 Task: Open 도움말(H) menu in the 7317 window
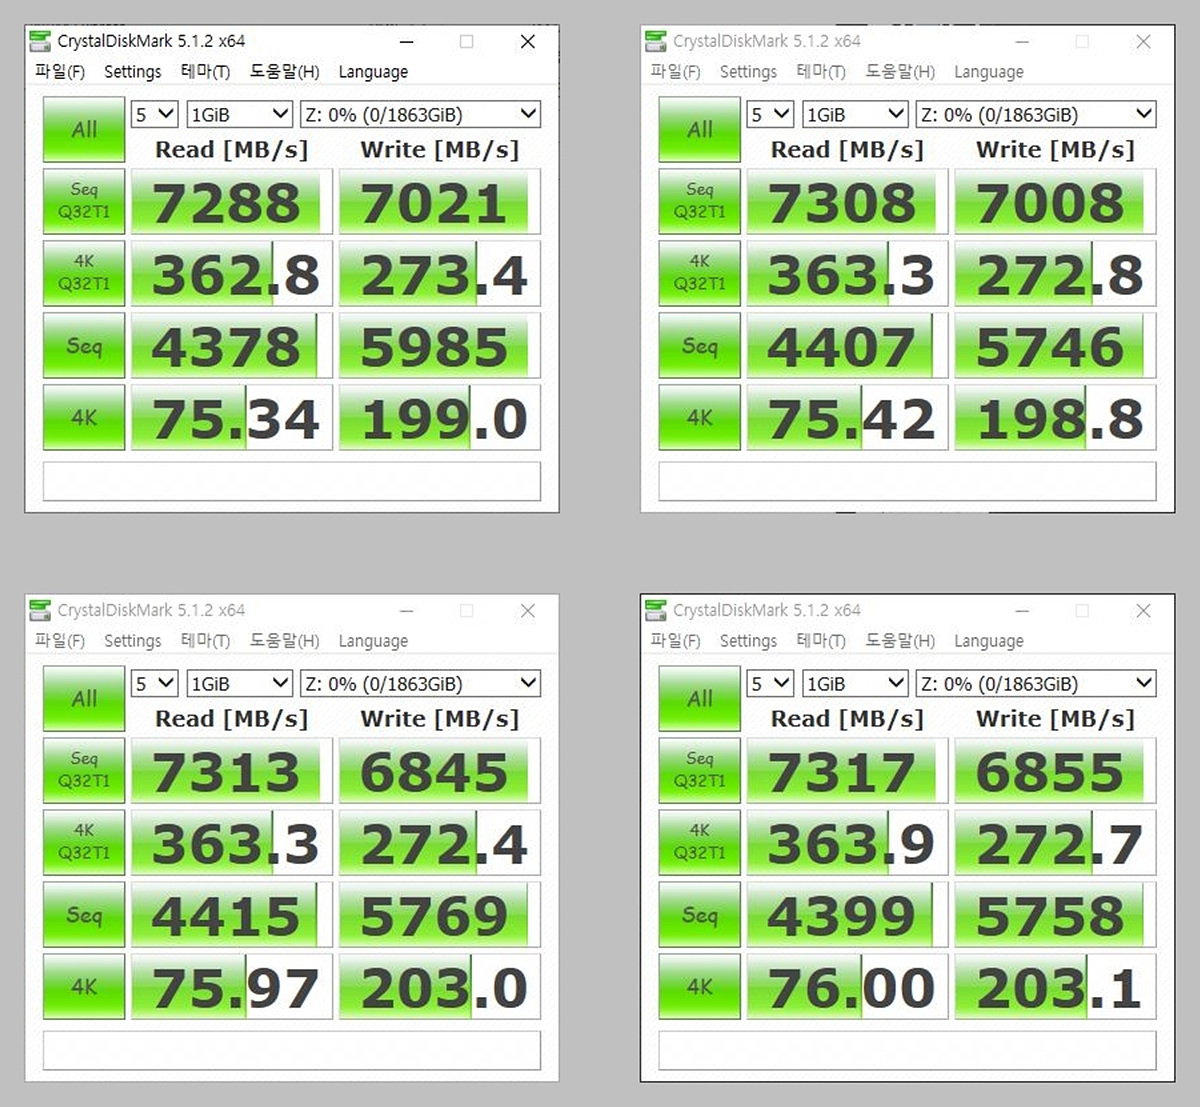(900, 641)
